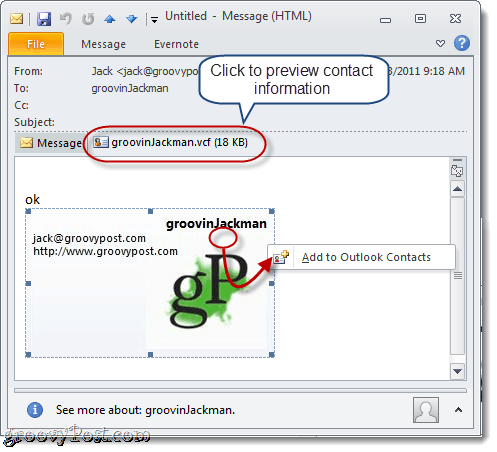Go to the next item arrow
The width and height of the screenshot is (497, 452).
(x=132, y=19)
